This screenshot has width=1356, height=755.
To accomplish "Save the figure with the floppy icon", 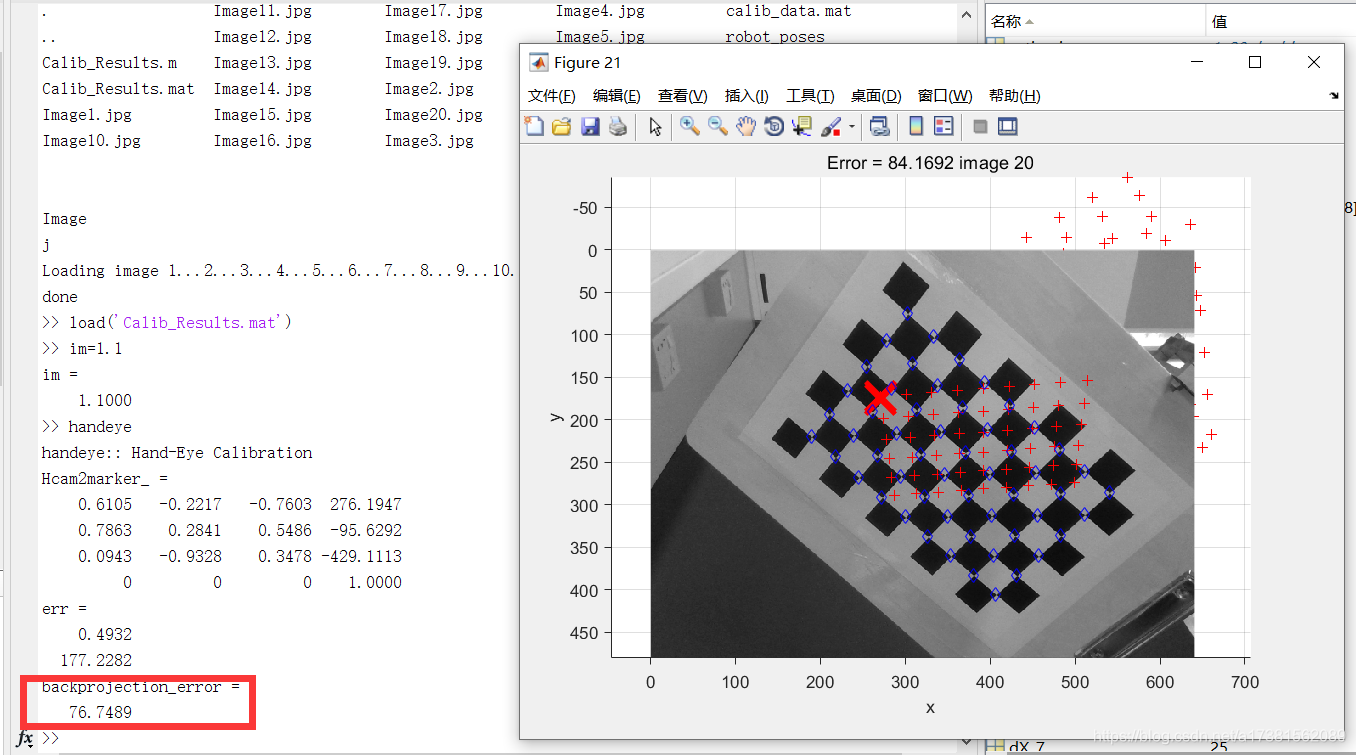I will 590,126.
